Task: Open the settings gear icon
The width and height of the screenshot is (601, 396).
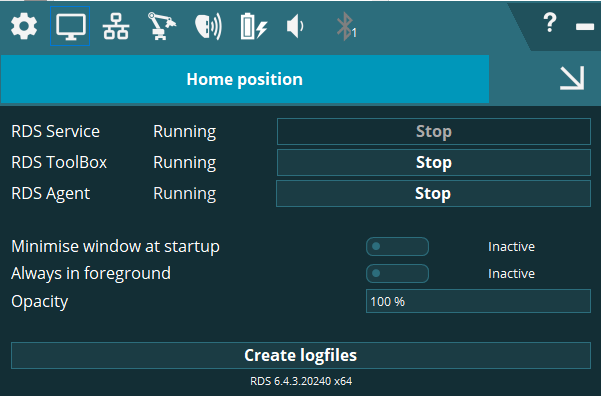Action: click(24, 26)
